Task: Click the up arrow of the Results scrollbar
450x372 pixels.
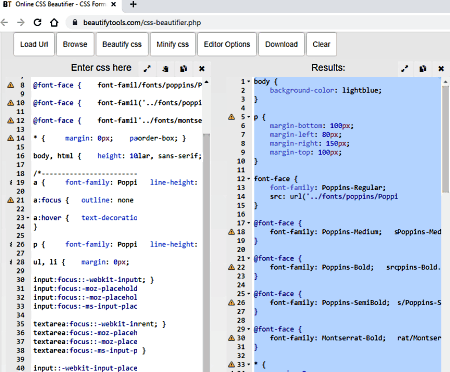Action: pos(445,82)
